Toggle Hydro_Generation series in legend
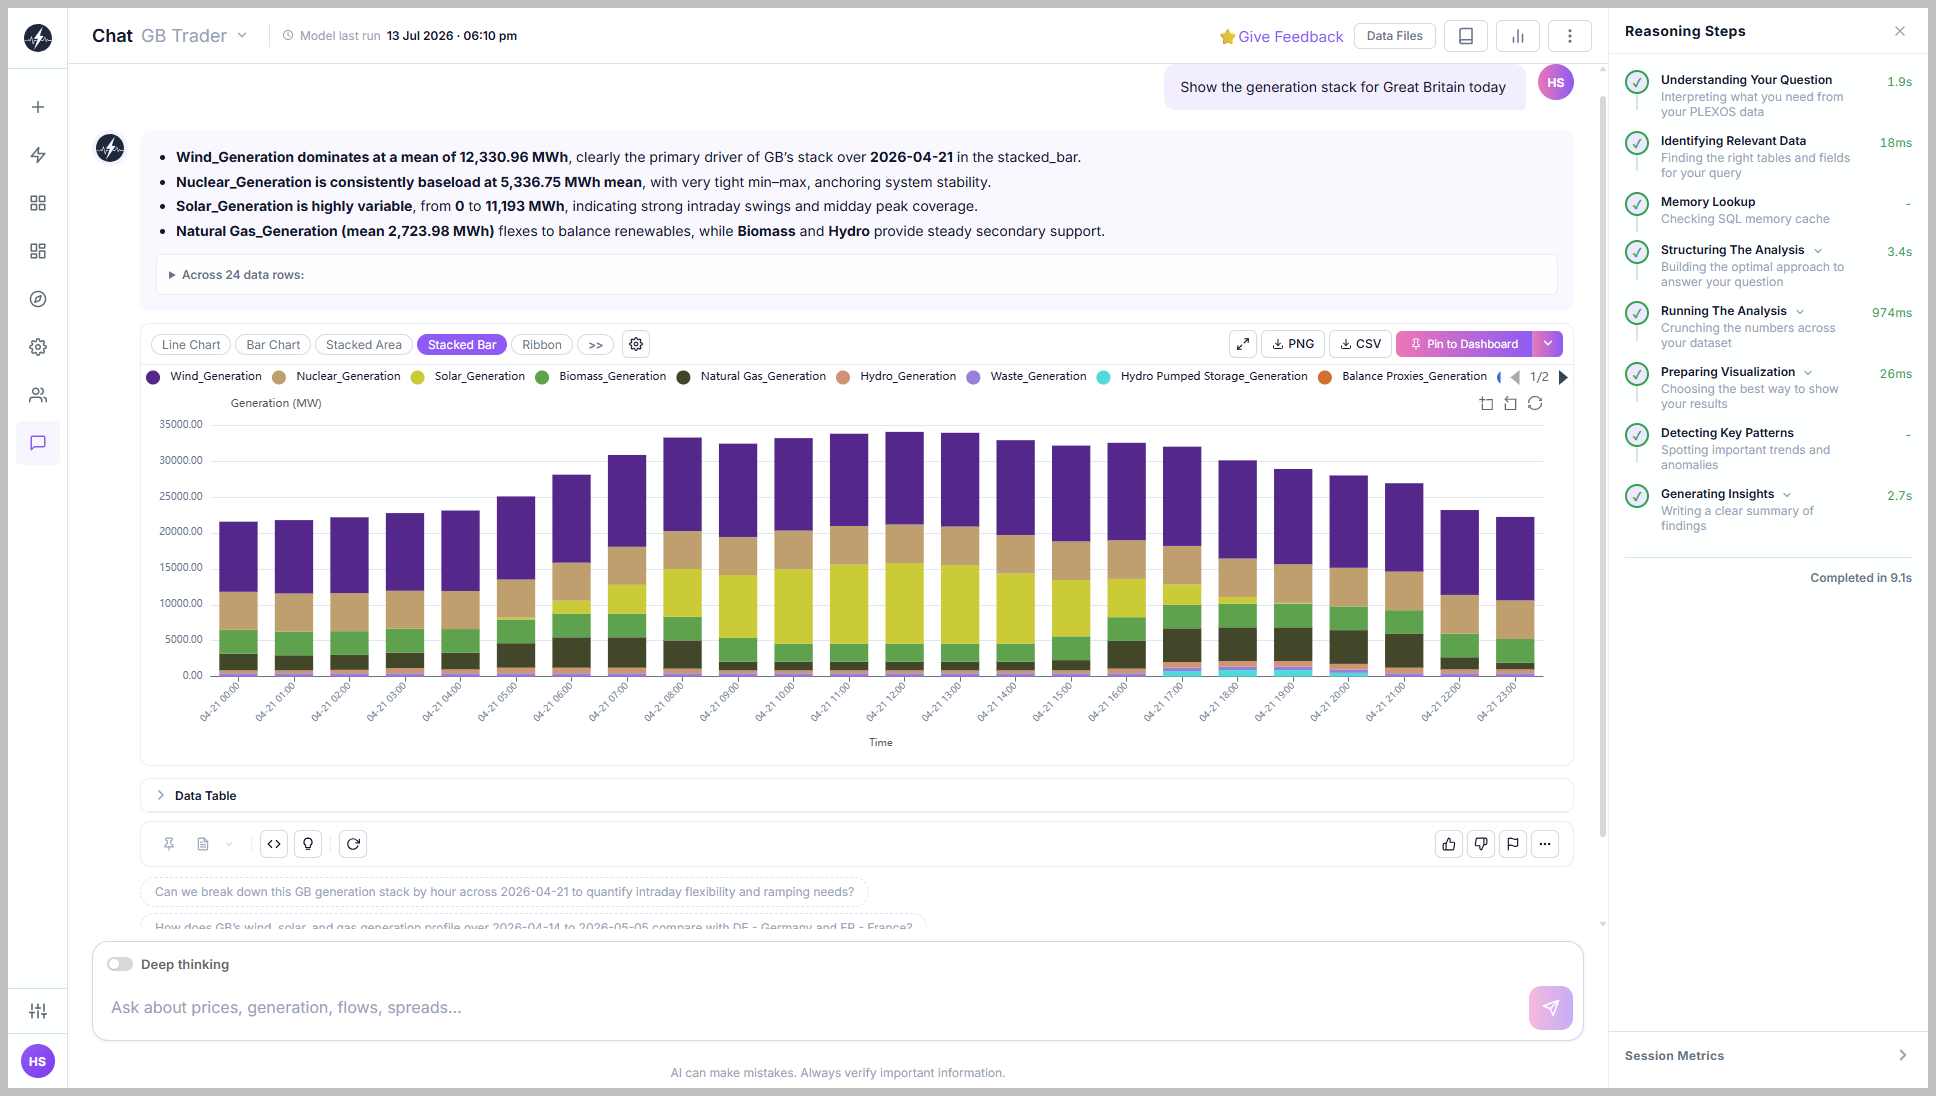 tap(896, 377)
